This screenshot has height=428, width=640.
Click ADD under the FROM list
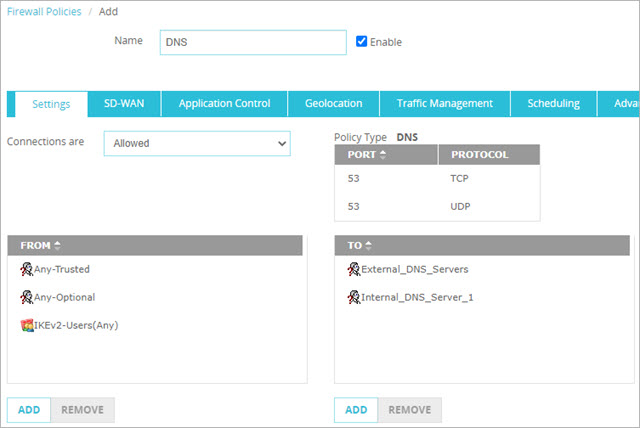pos(28,410)
